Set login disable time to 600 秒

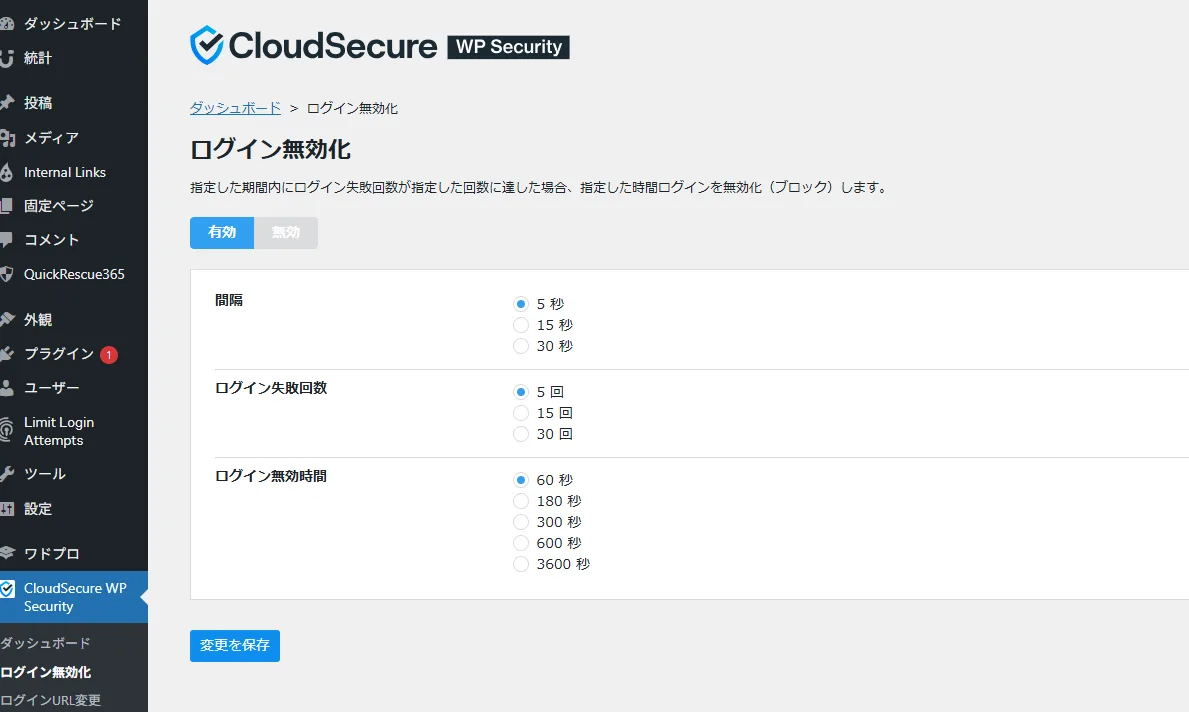(x=520, y=544)
